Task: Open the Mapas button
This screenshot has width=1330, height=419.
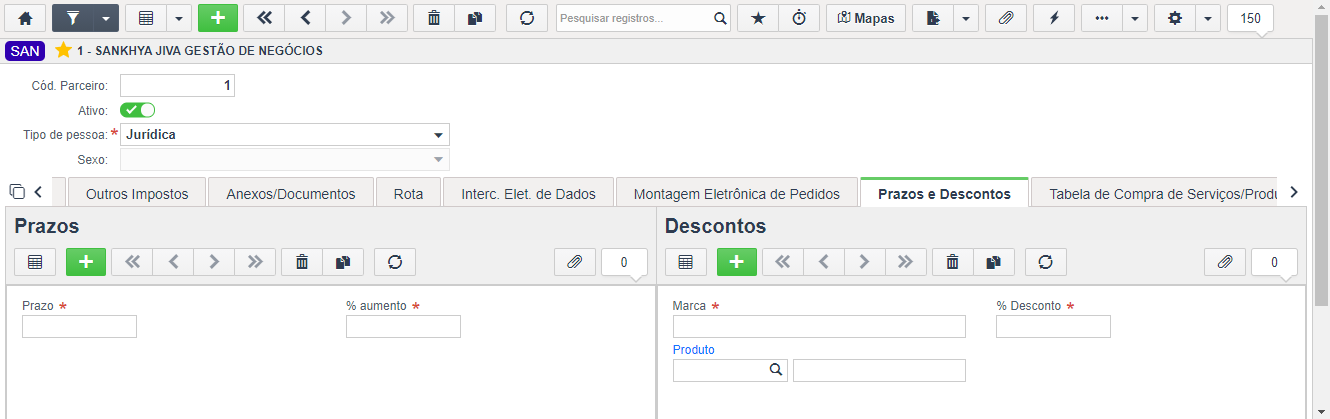Action: 866,18
